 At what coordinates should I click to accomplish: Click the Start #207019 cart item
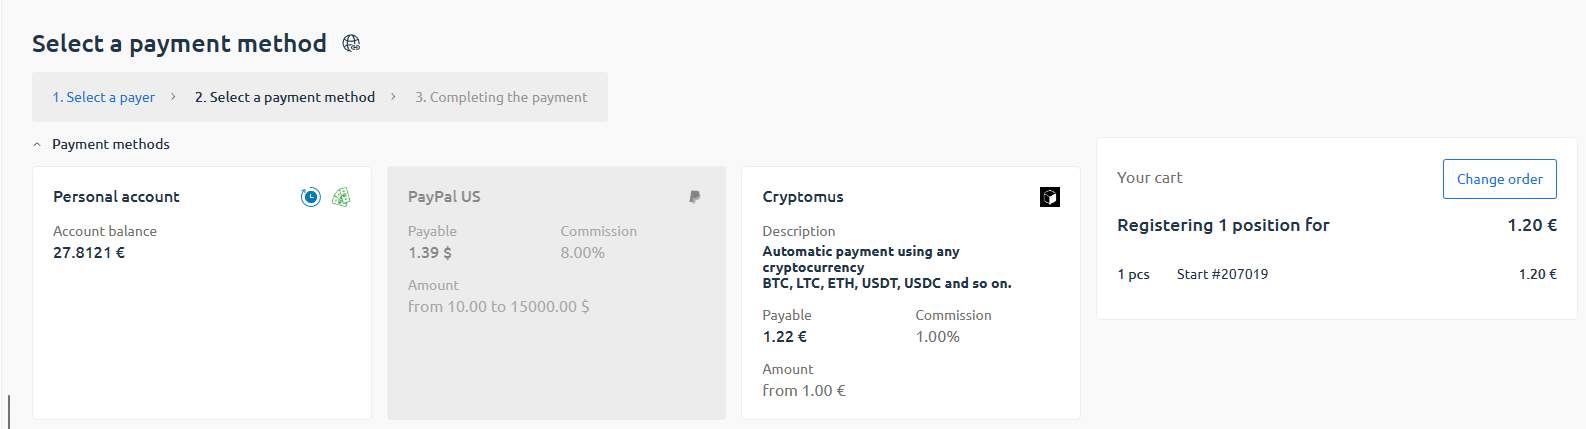pyautogui.click(x=1222, y=274)
